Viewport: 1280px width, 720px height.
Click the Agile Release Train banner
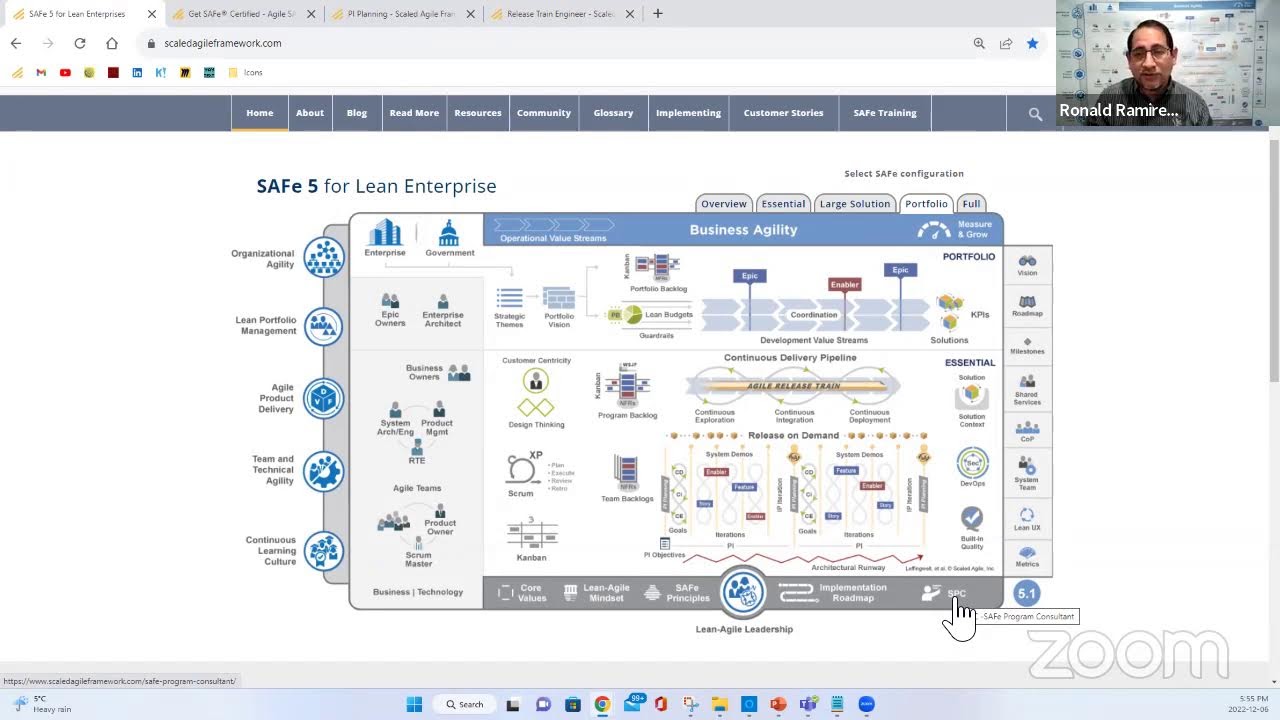(794, 386)
